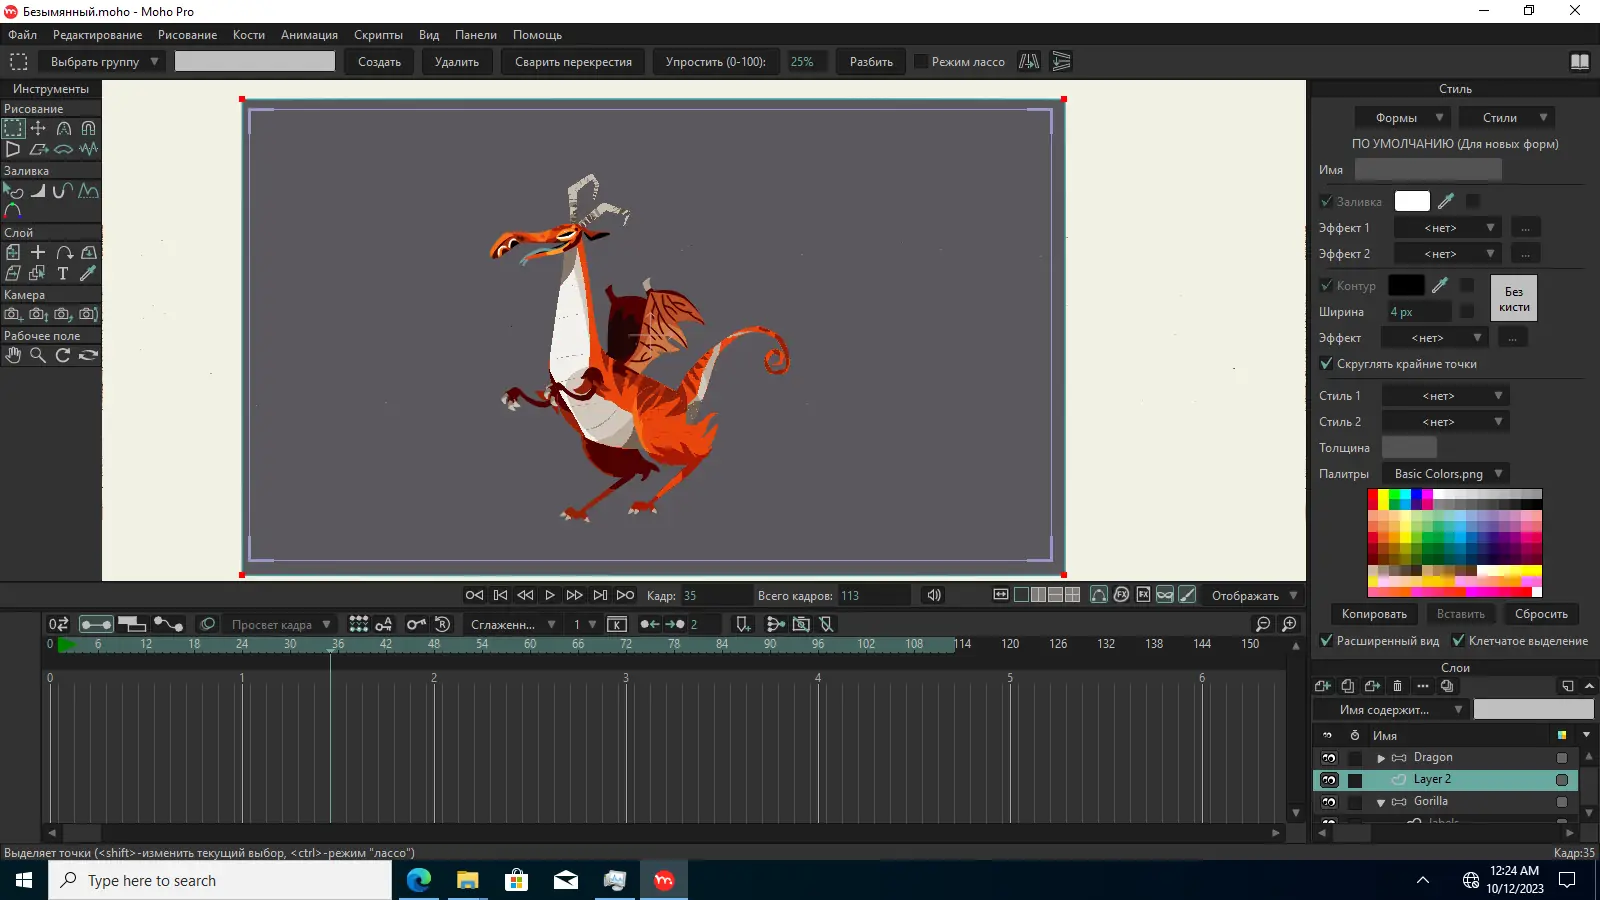Image resolution: width=1600 pixels, height=900 pixels.
Task: Open the Basic Colors.png palette dropdown
Action: (1446, 474)
